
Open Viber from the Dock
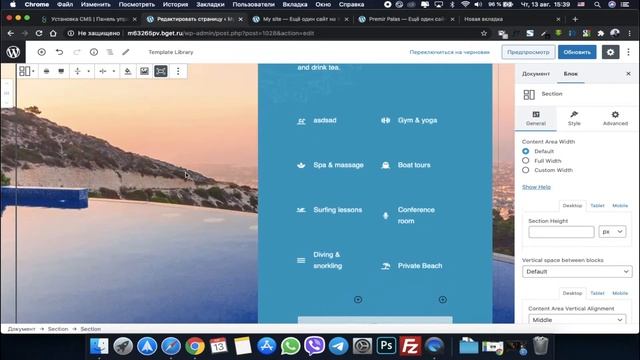[314, 346]
